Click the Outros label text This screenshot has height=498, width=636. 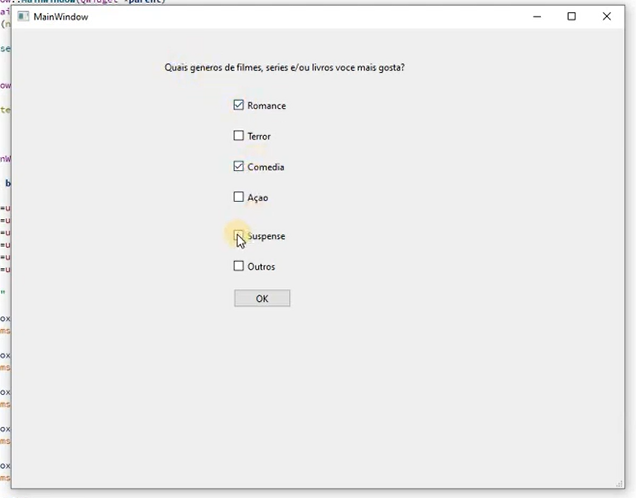click(261, 267)
